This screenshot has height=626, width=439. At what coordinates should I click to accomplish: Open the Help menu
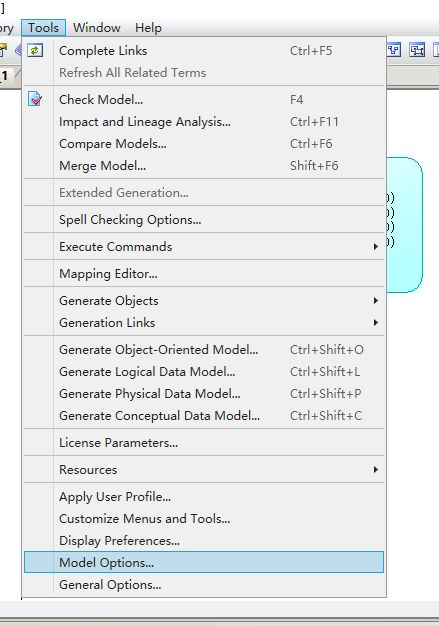click(x=148, y=28)
